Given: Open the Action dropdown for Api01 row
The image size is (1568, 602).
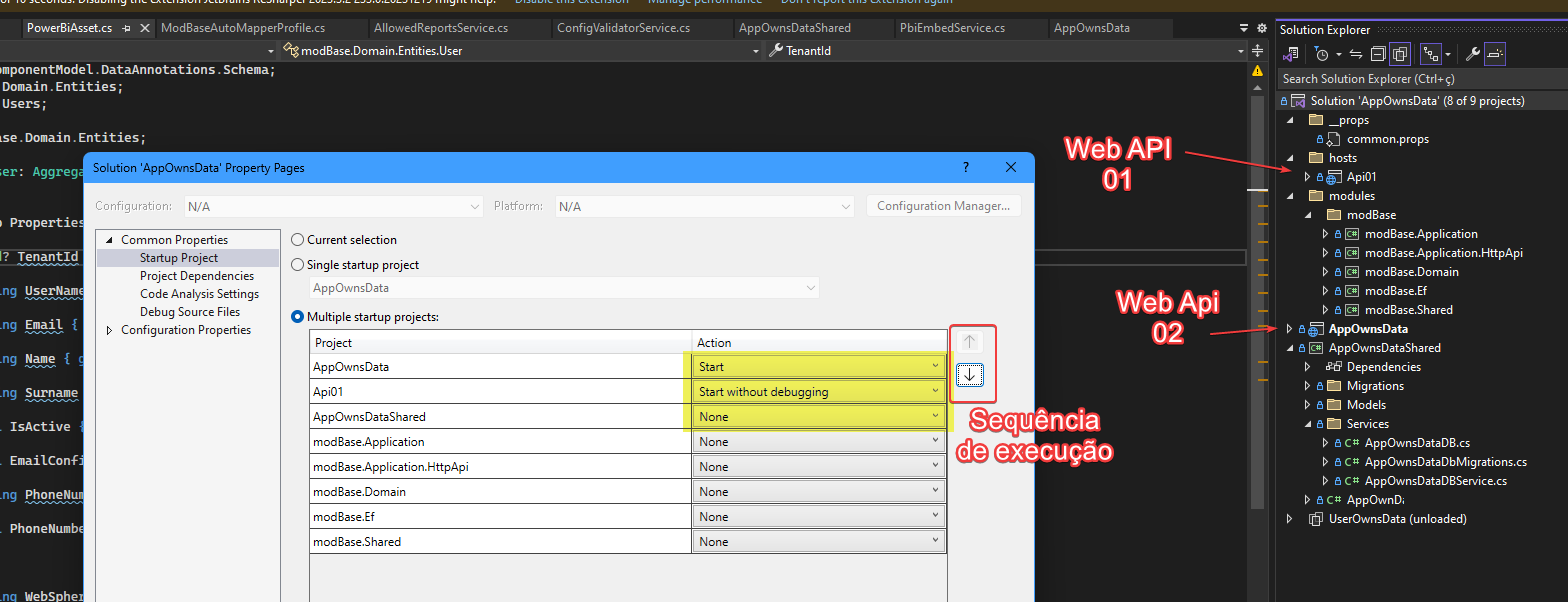Looking at the screenshot, I should [819, 392].
